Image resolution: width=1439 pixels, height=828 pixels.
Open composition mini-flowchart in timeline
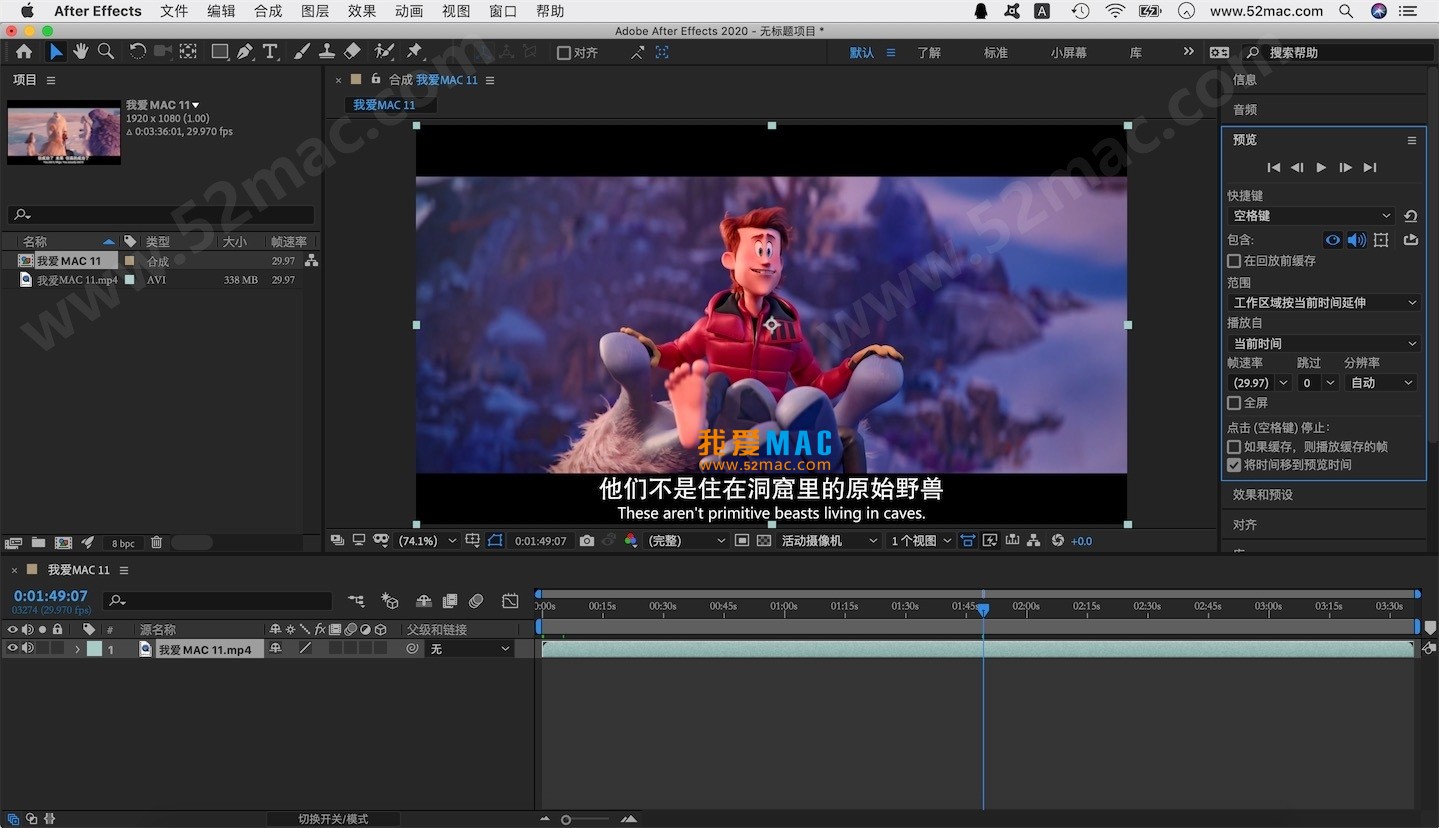(356, 601)
